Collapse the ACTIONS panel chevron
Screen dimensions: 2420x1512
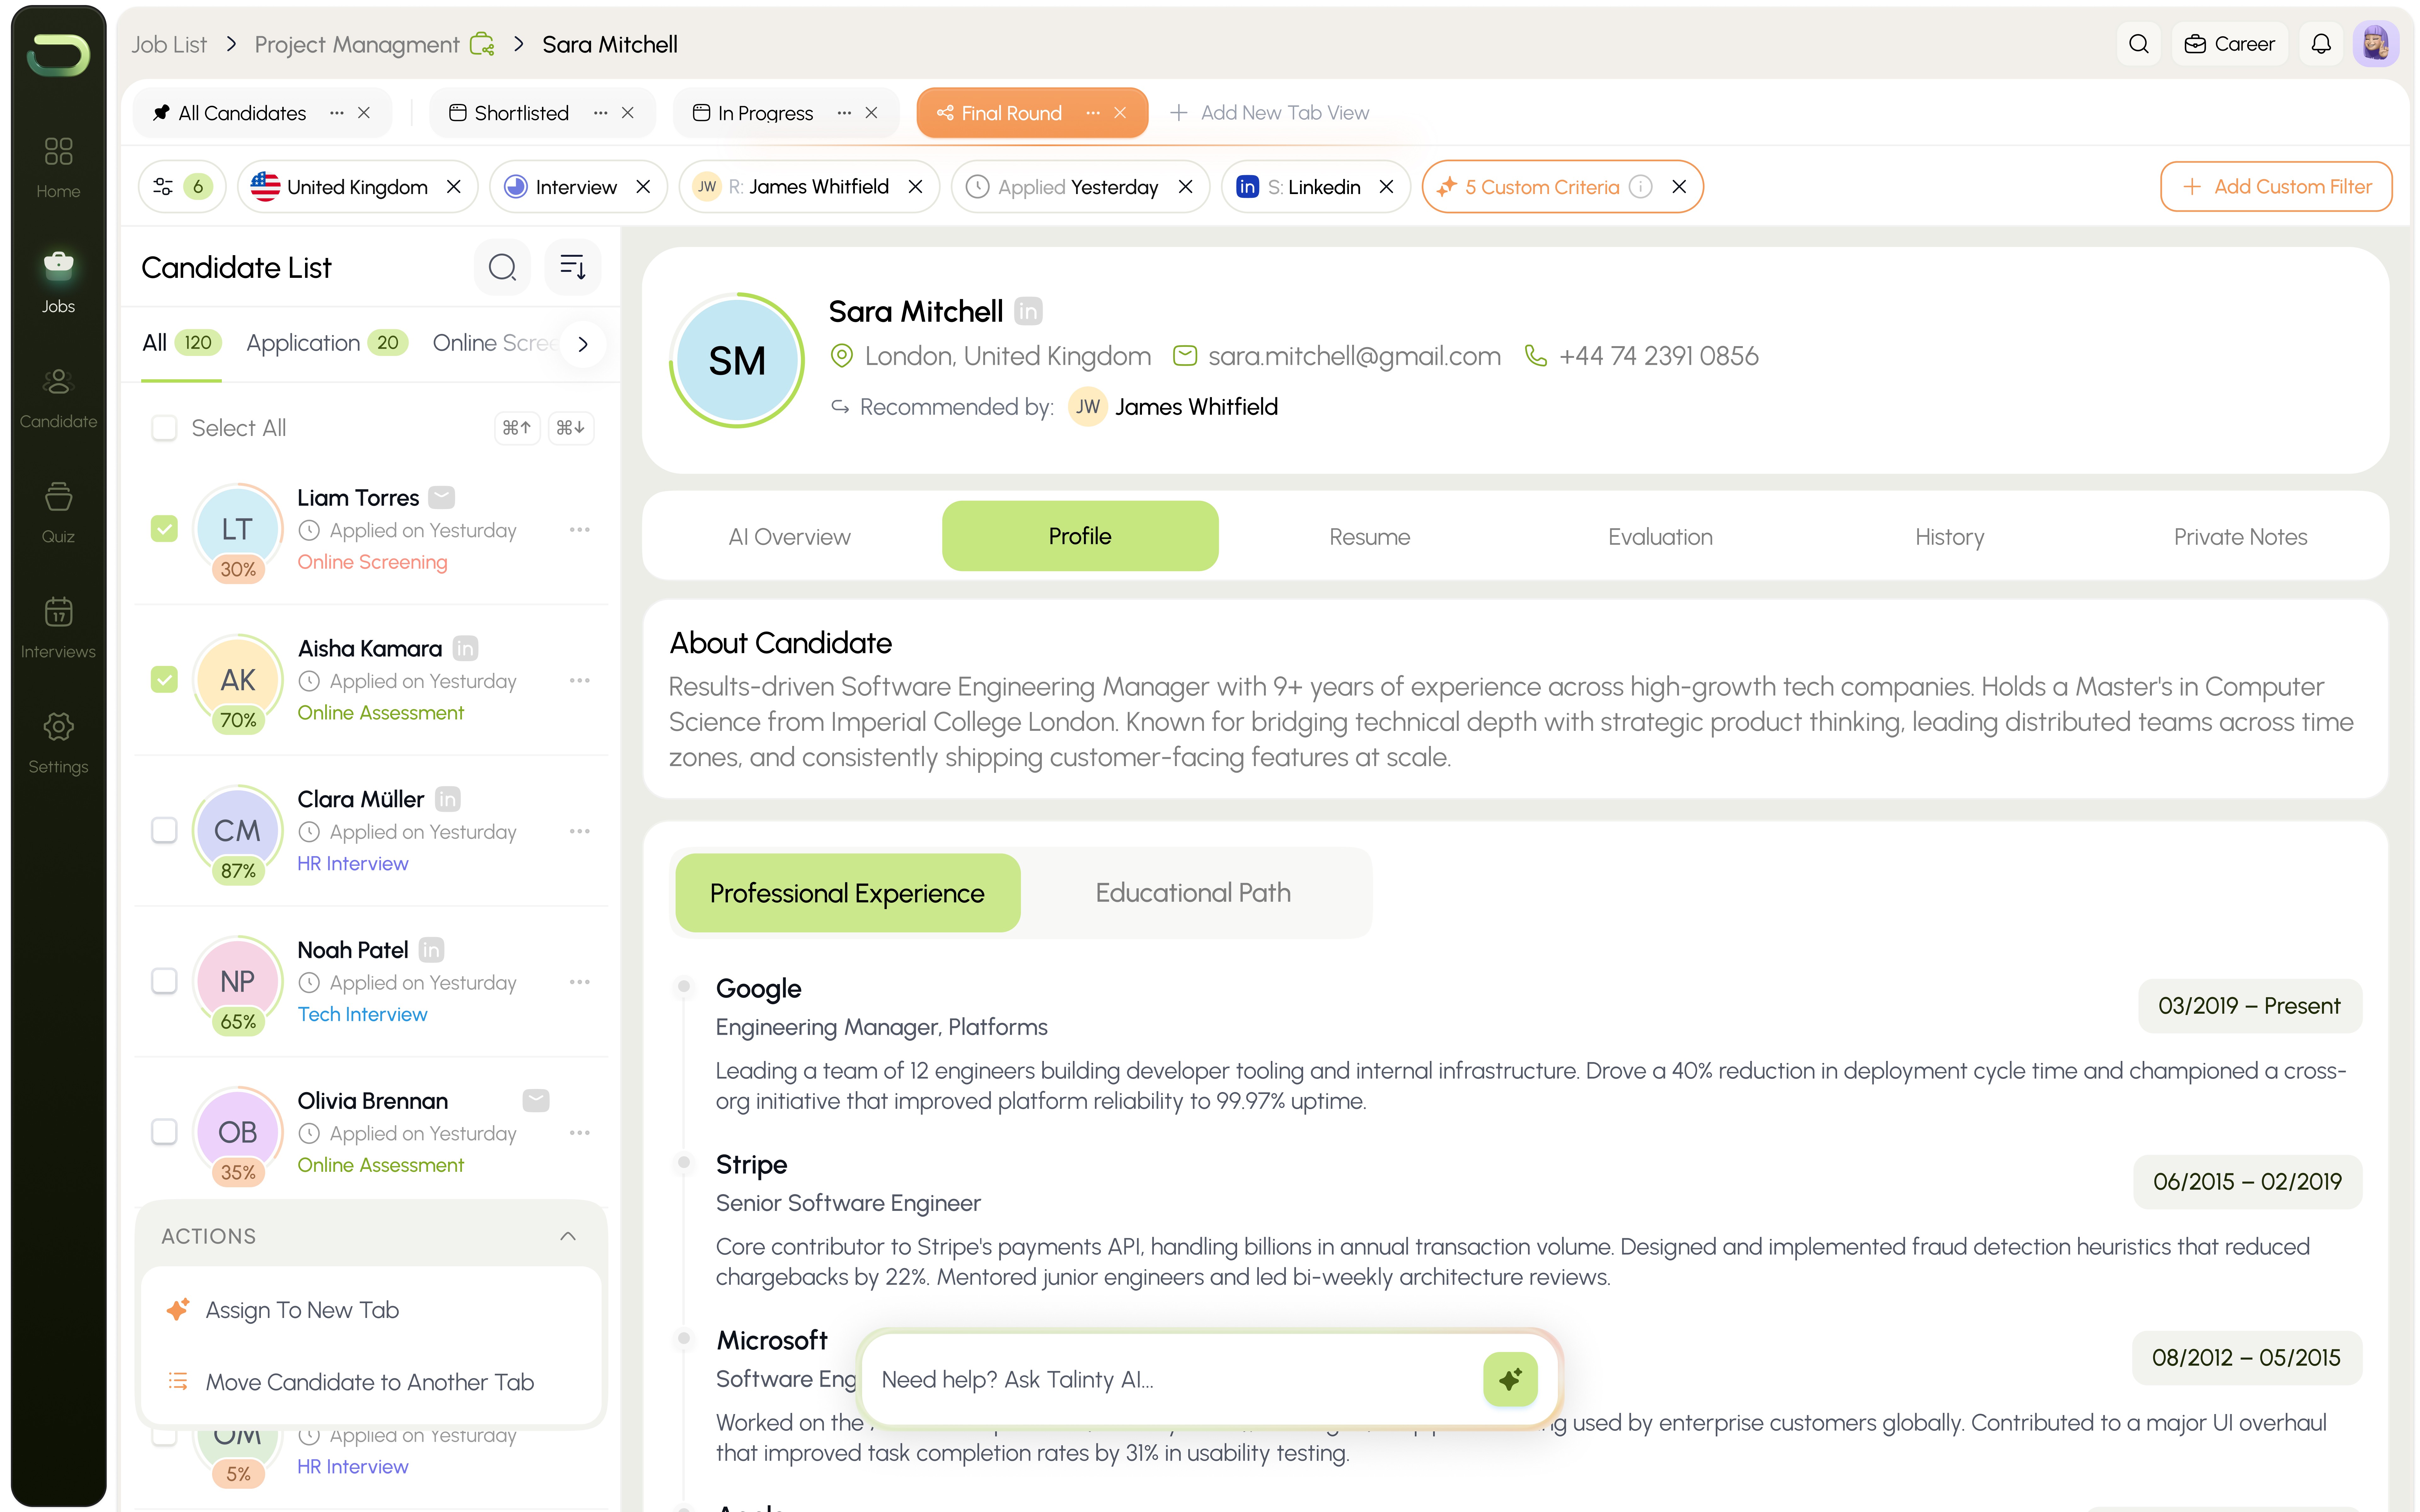click(568, 1236)
